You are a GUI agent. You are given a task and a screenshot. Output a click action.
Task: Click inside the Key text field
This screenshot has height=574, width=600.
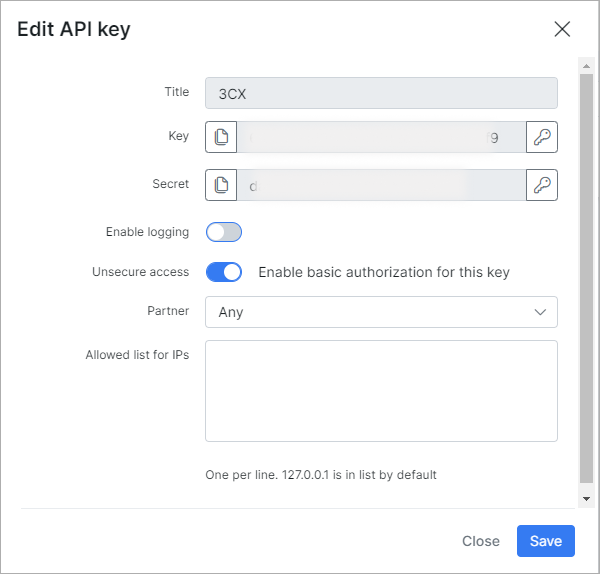click(x=380, y=138)
